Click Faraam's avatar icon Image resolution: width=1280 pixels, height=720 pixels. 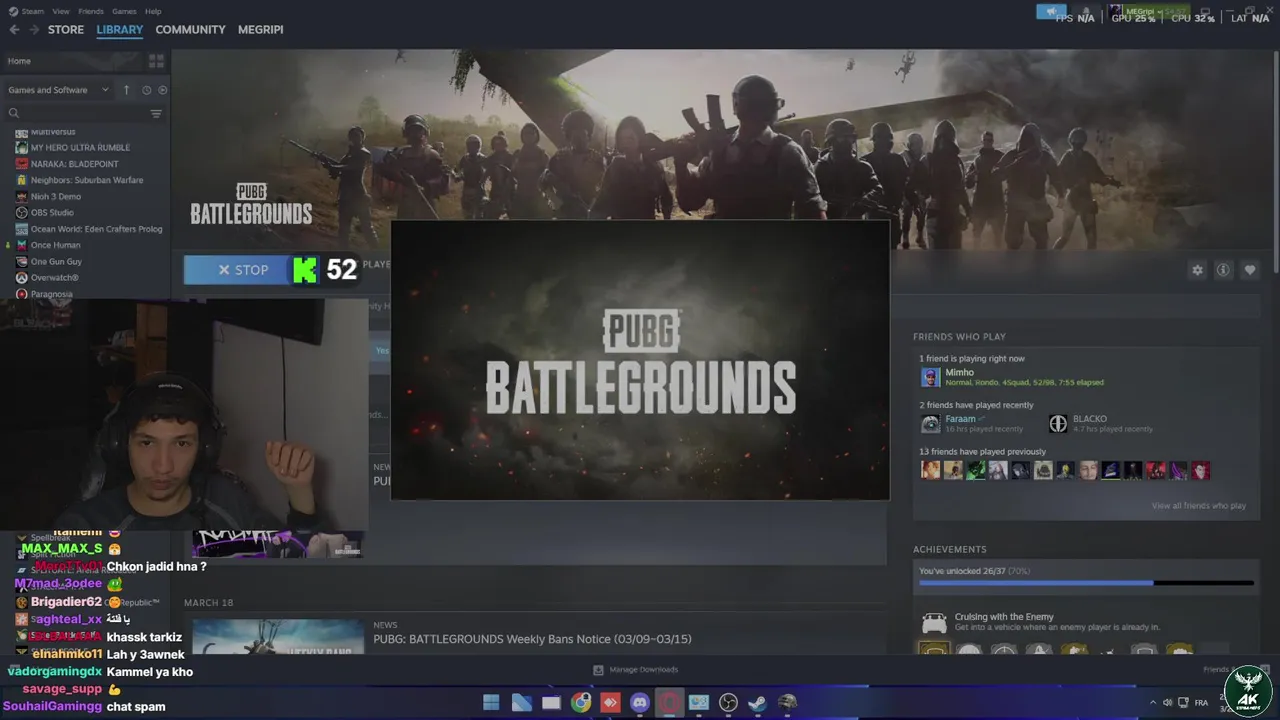[930, 424]
